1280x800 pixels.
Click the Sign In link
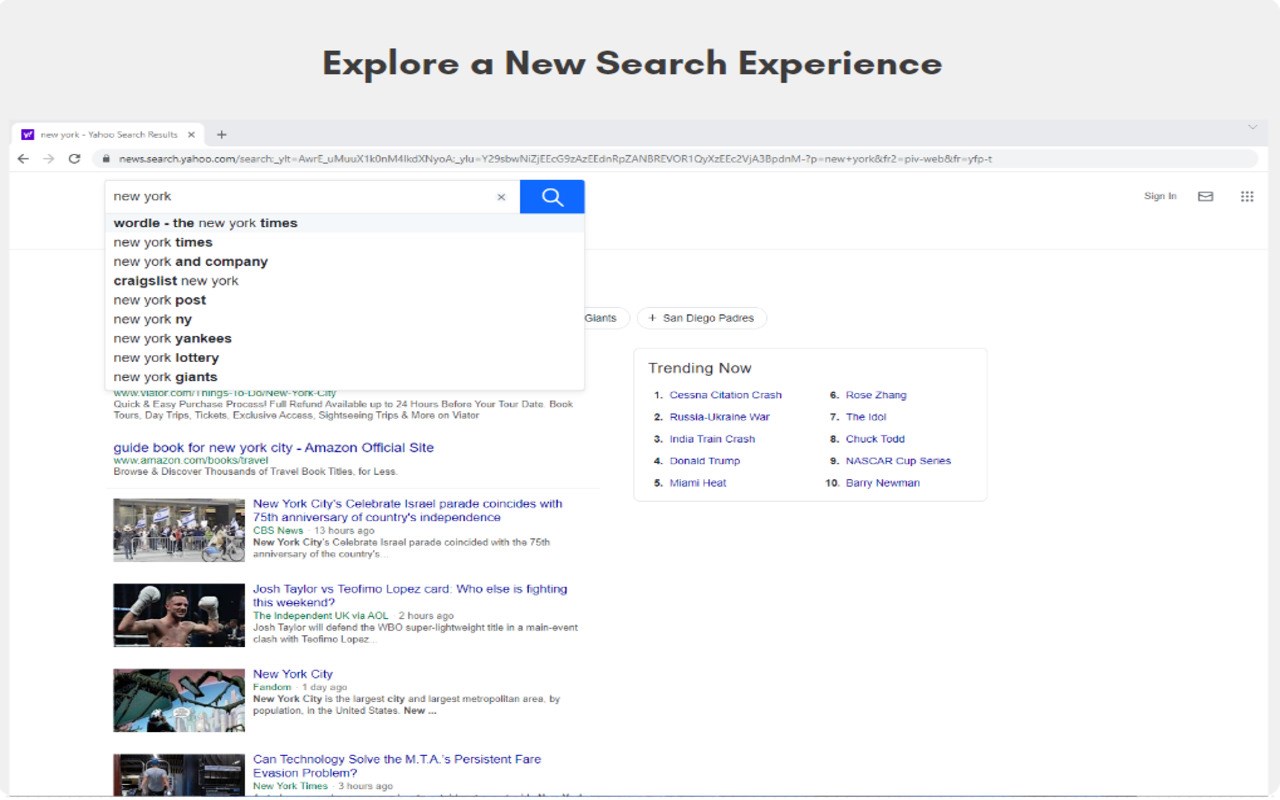tap(1160, 196)
